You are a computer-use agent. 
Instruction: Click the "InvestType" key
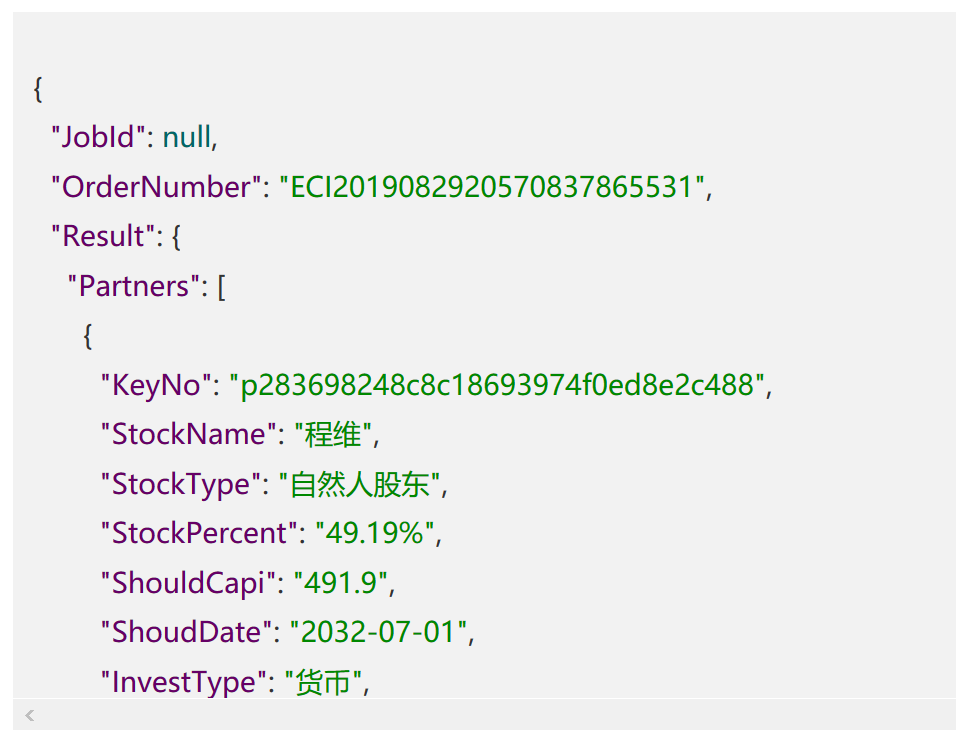point(184,682)
